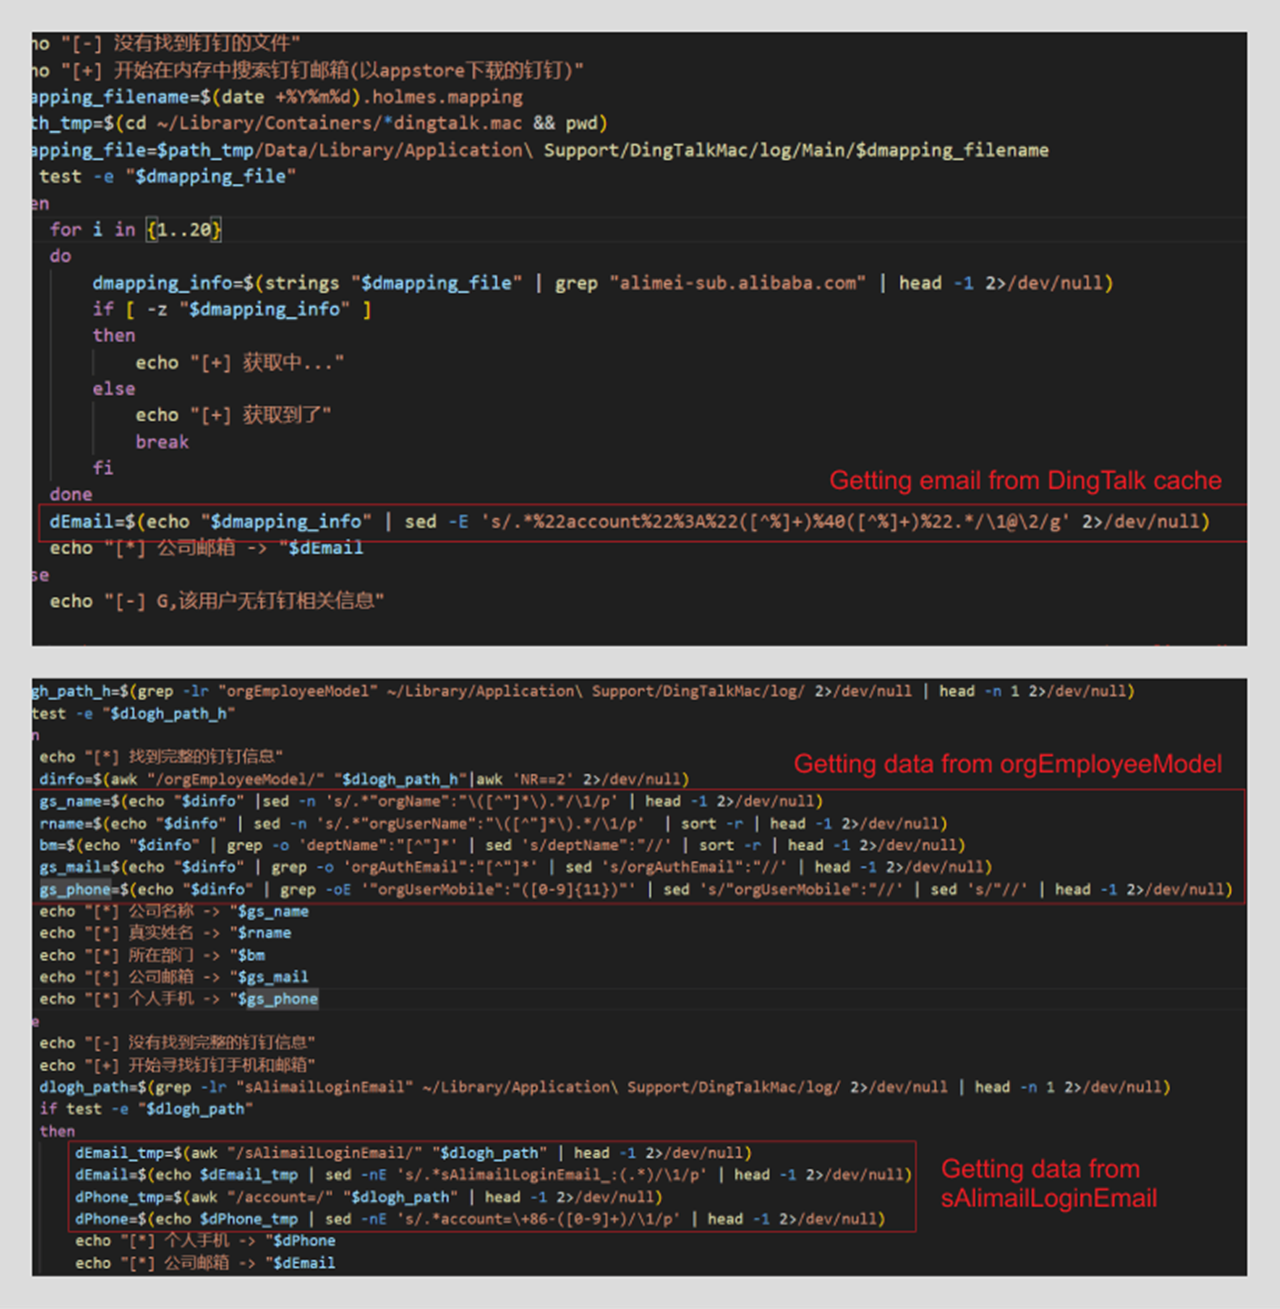Click the echo line '所在部门 -> "$bm'

click(x=152, y=956)
